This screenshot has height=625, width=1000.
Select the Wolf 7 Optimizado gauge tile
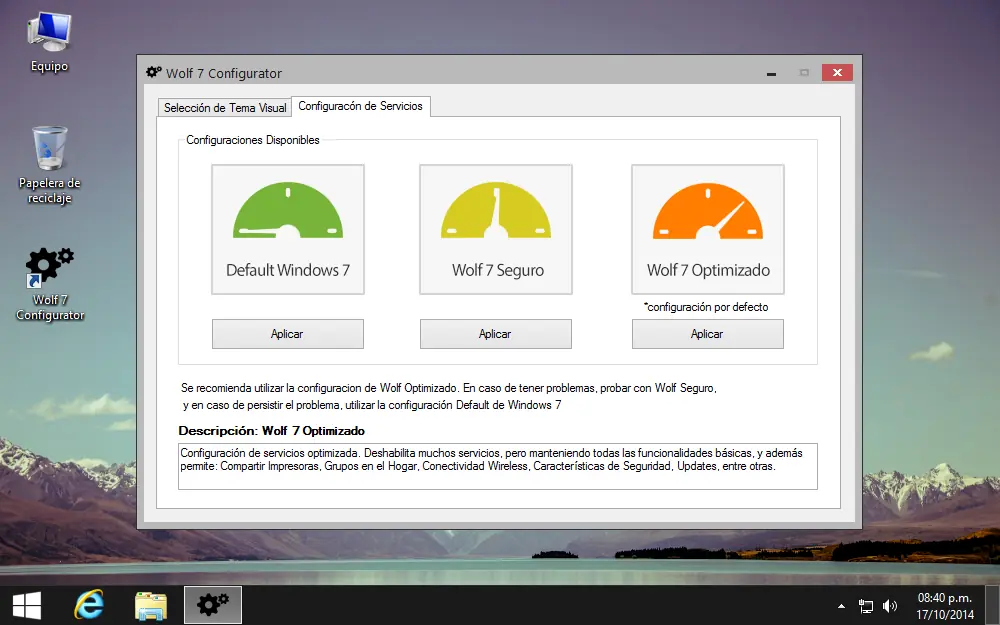click(708, 230)
